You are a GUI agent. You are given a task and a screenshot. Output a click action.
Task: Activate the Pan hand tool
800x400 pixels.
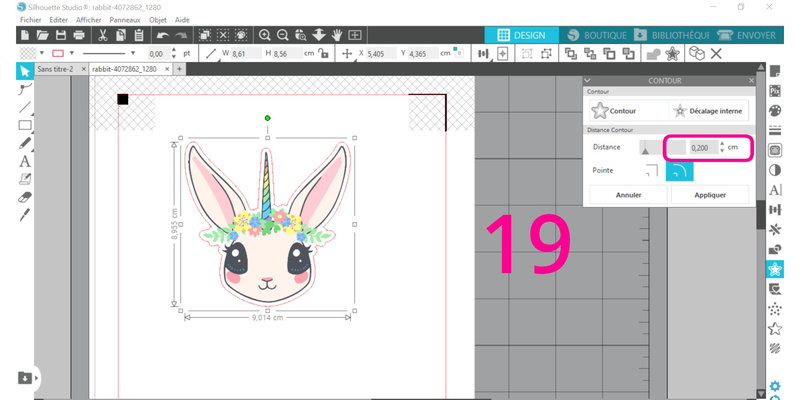click(x=337, y=35)
